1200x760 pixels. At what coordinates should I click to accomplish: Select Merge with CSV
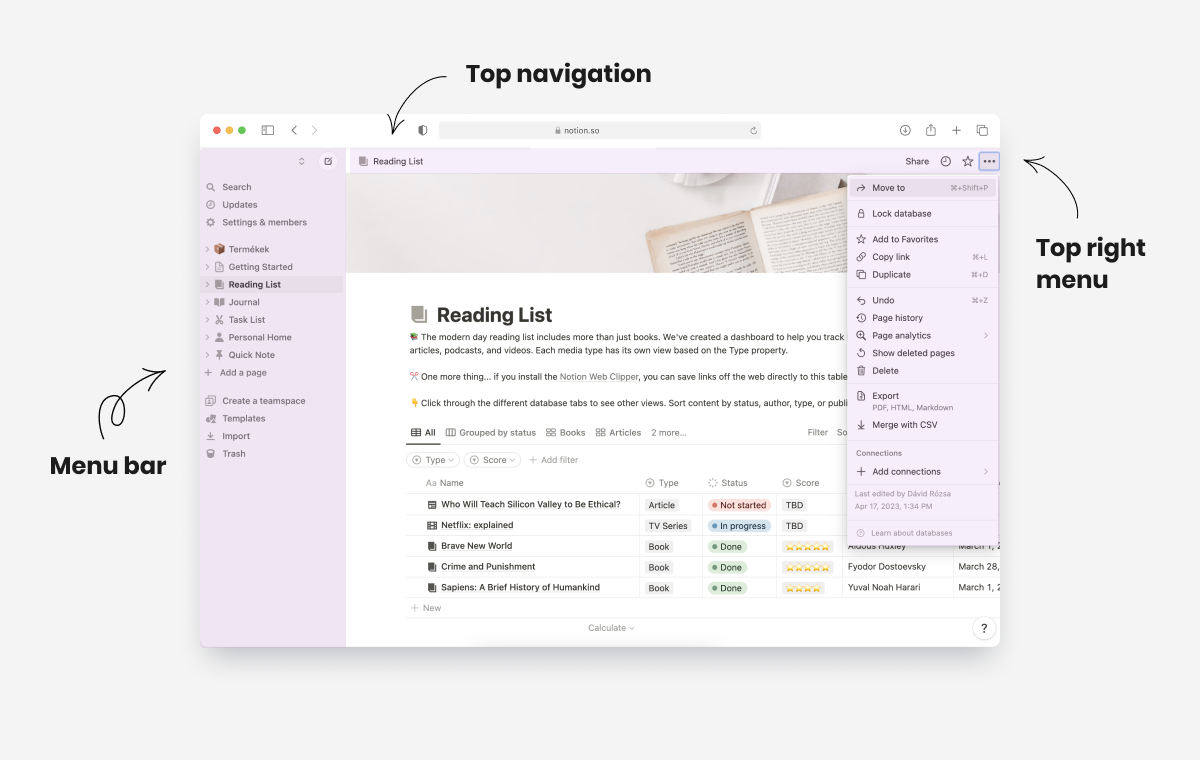[x=922, y=425]
